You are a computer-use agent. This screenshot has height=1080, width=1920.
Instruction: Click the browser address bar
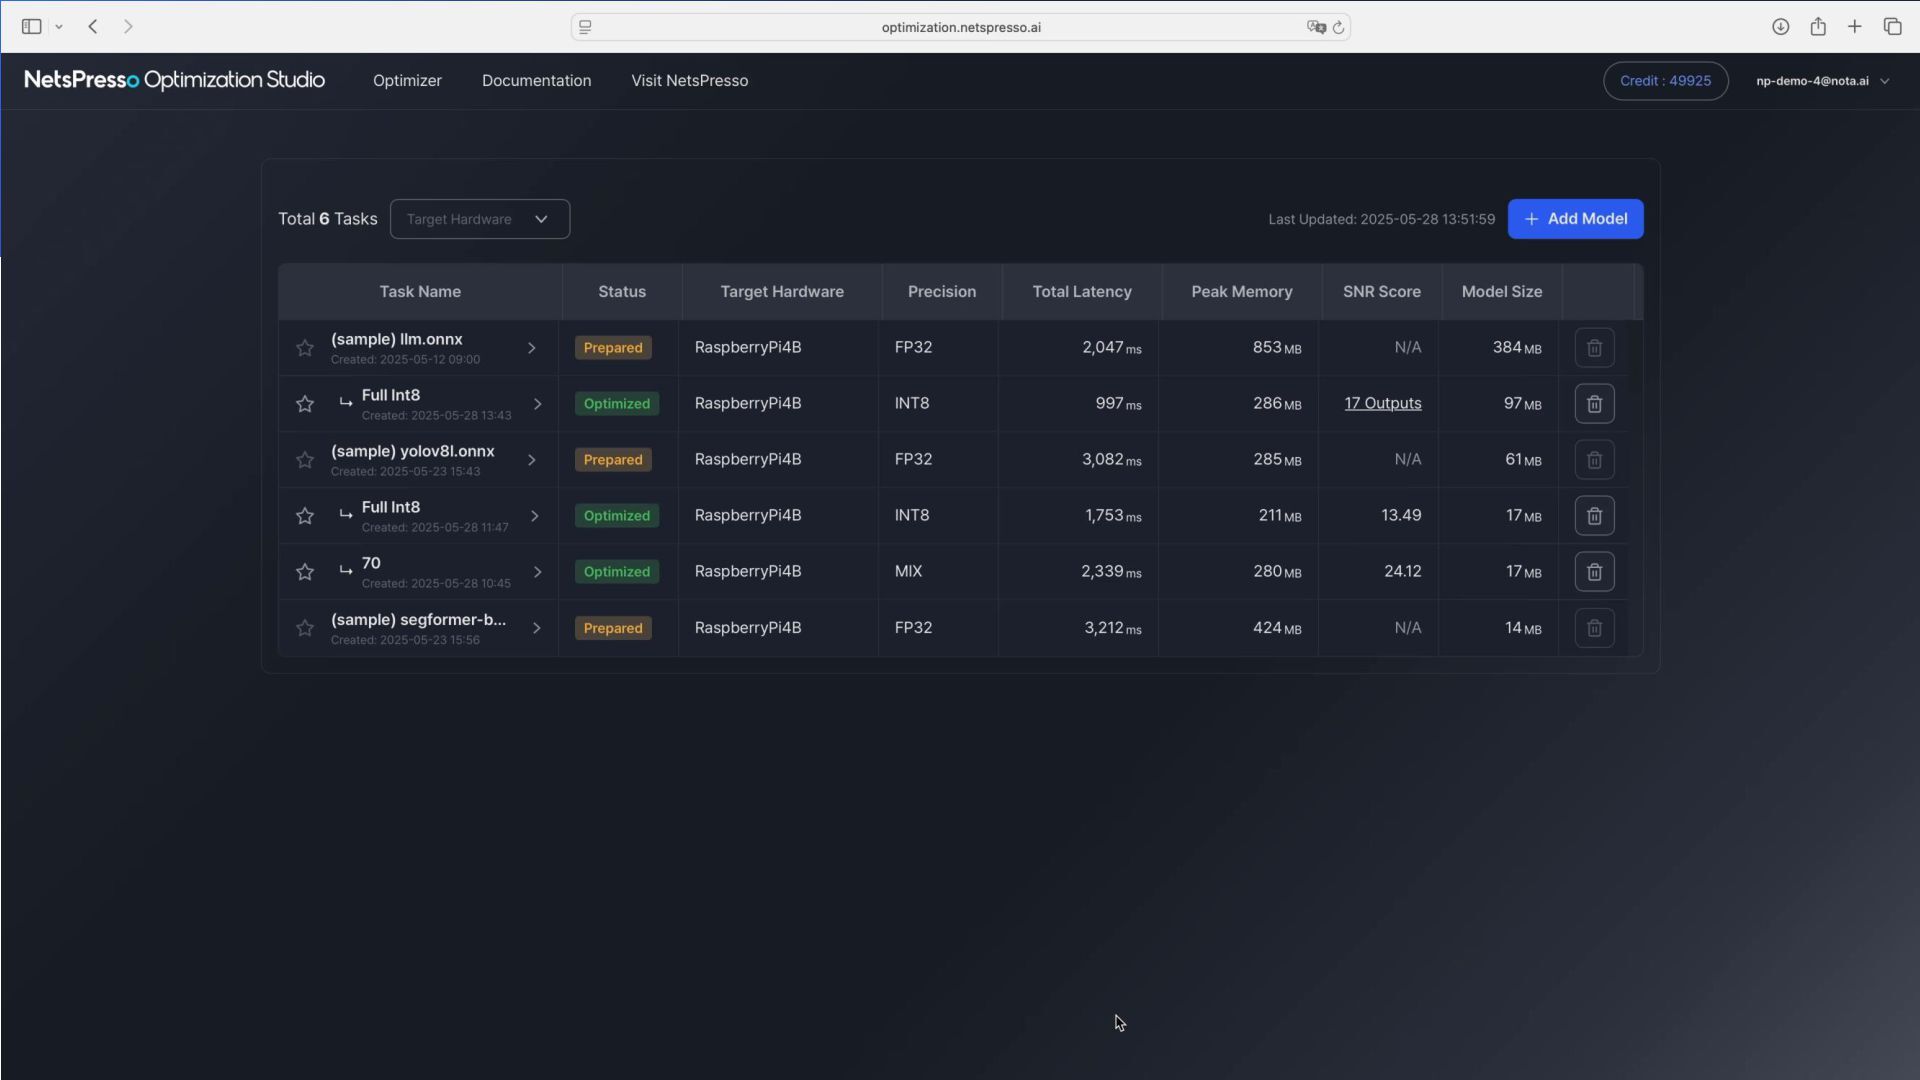coord(960,27)
